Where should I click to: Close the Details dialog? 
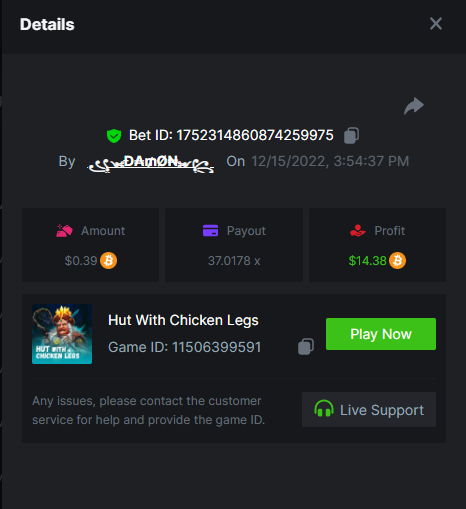[x=436, y=24]
